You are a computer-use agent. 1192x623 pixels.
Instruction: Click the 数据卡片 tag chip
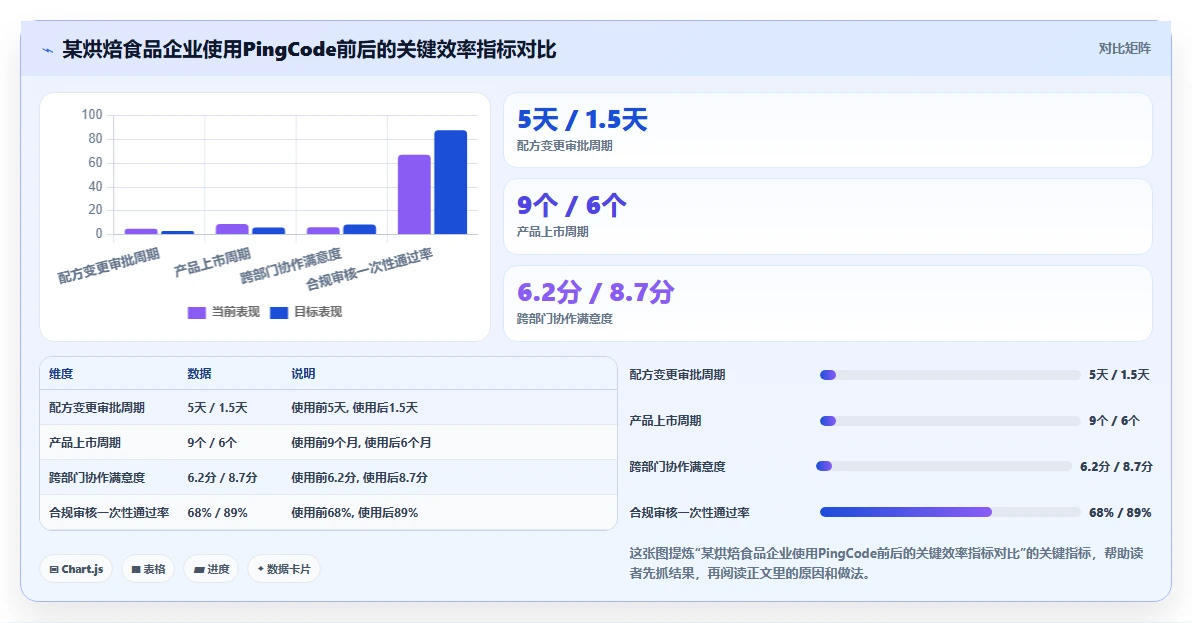pyautogui.click(x=284, y=569)
